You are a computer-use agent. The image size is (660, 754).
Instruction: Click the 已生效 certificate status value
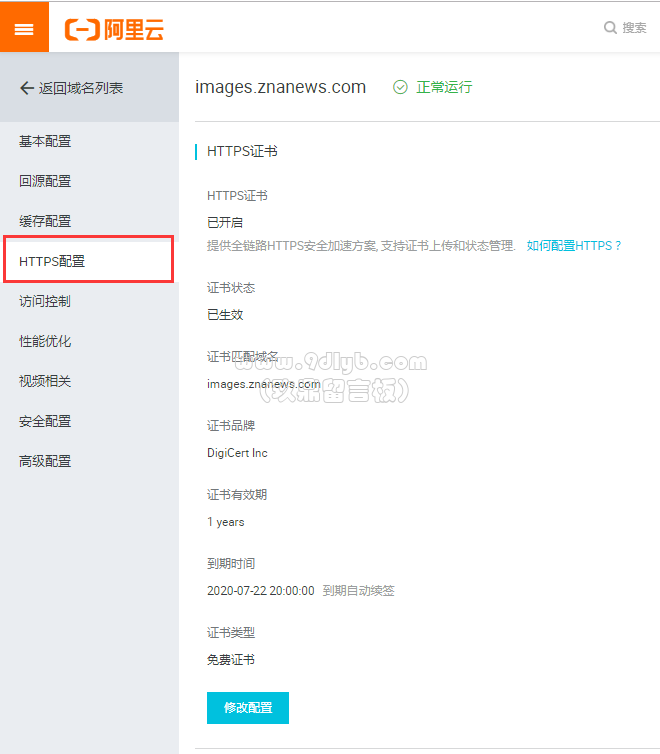(225, 315)
